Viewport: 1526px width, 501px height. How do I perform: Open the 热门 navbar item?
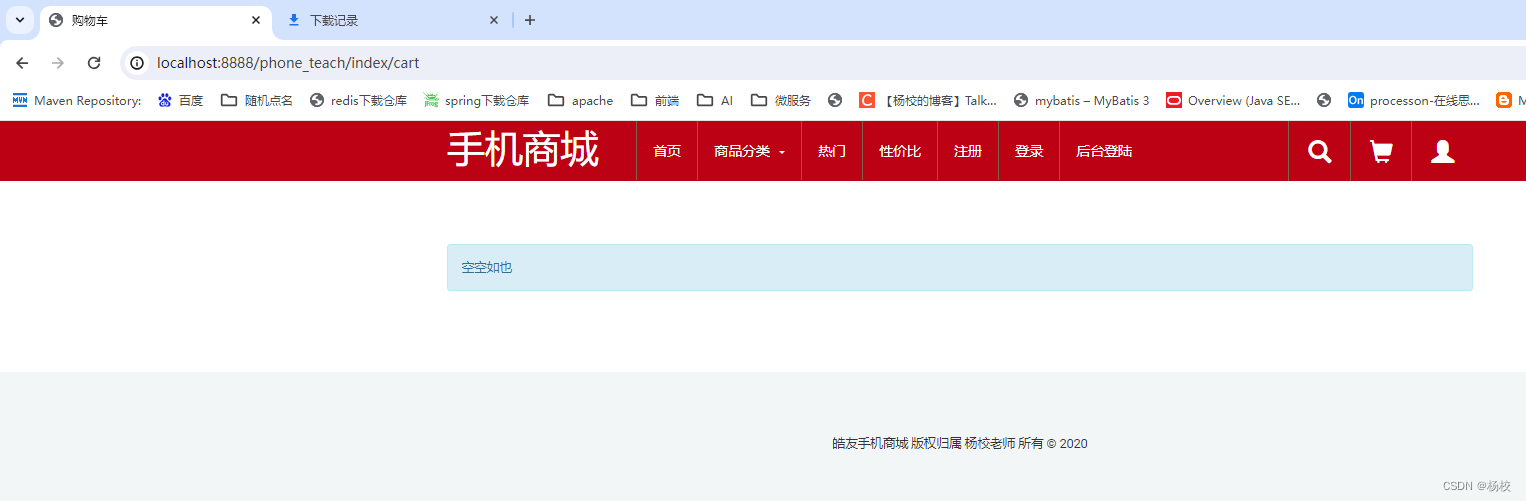point(832,152)
